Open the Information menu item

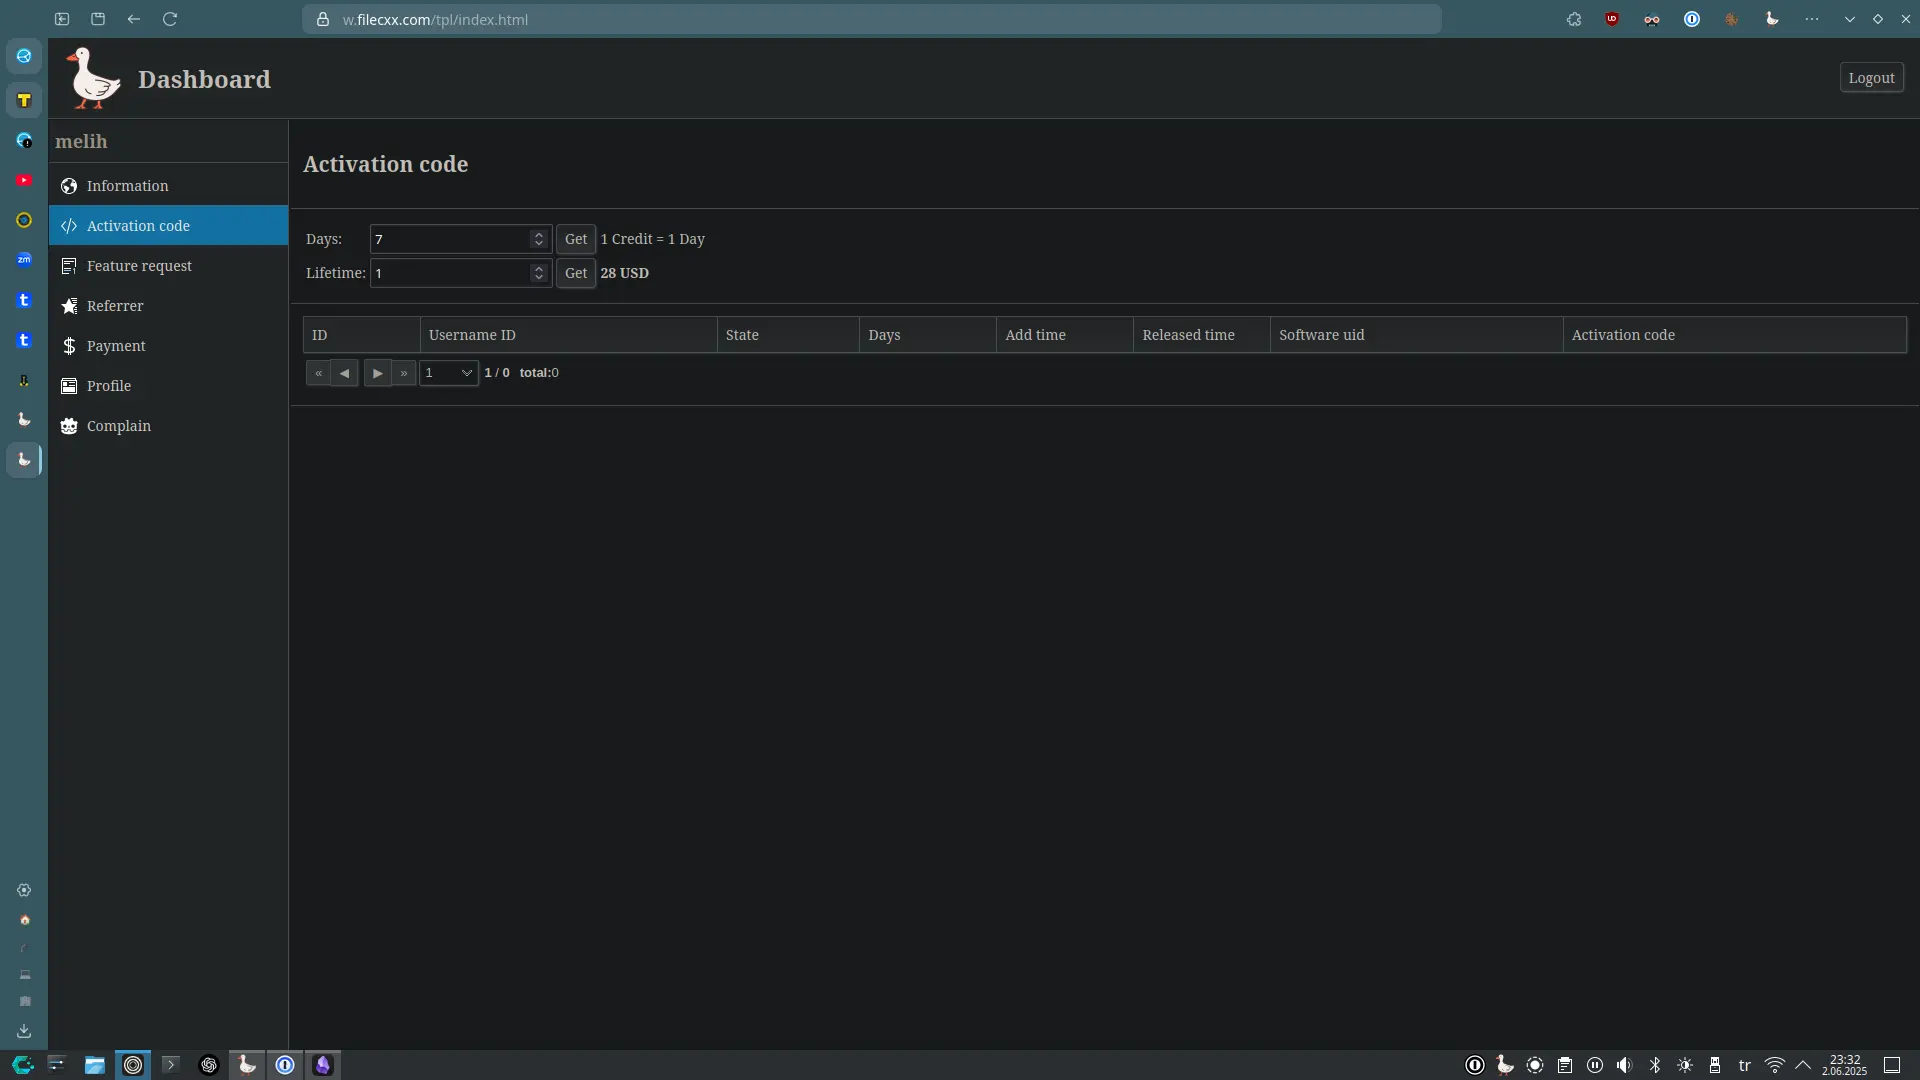pos(168,186)
